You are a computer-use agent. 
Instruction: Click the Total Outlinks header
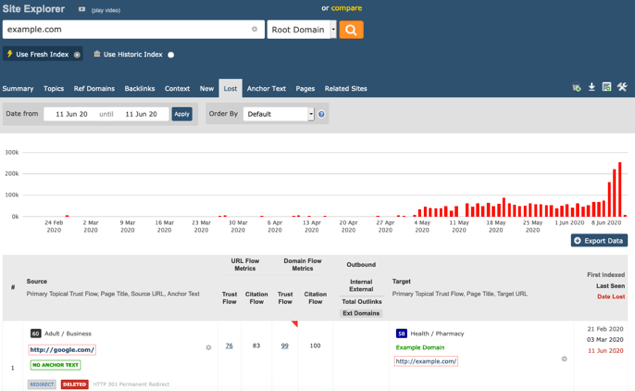[x=362, y=301]
